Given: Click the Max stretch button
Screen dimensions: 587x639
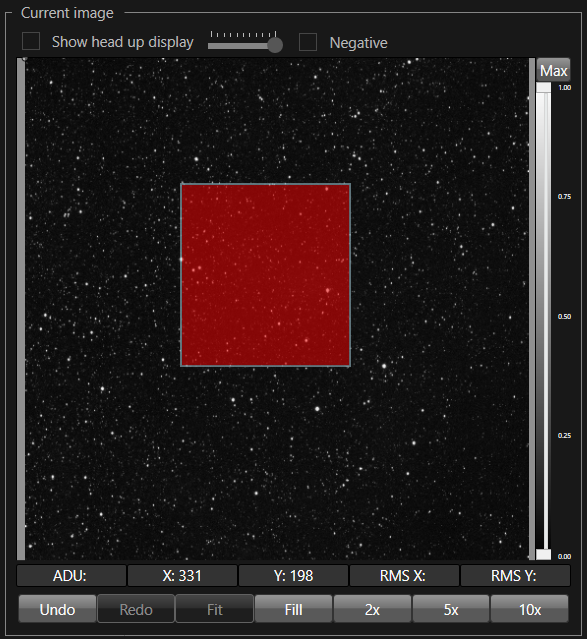Looking at the screenshot, I should point(553,71).
